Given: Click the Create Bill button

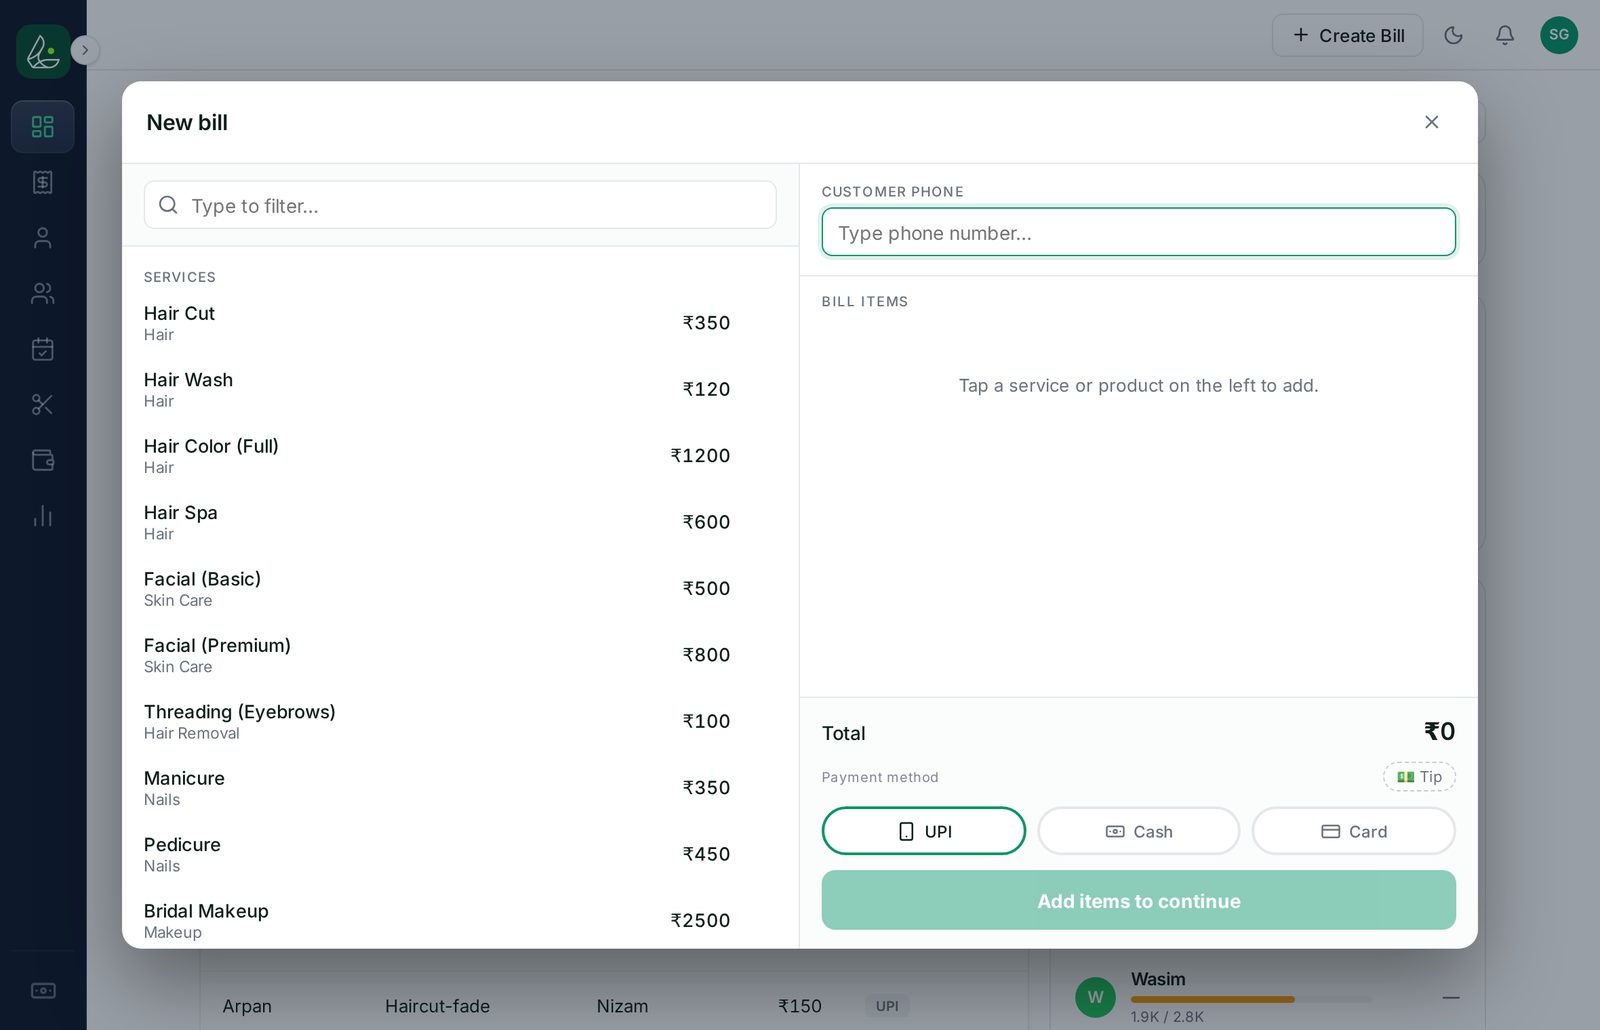Looking at the screenshot, I should click(1348, 35).
